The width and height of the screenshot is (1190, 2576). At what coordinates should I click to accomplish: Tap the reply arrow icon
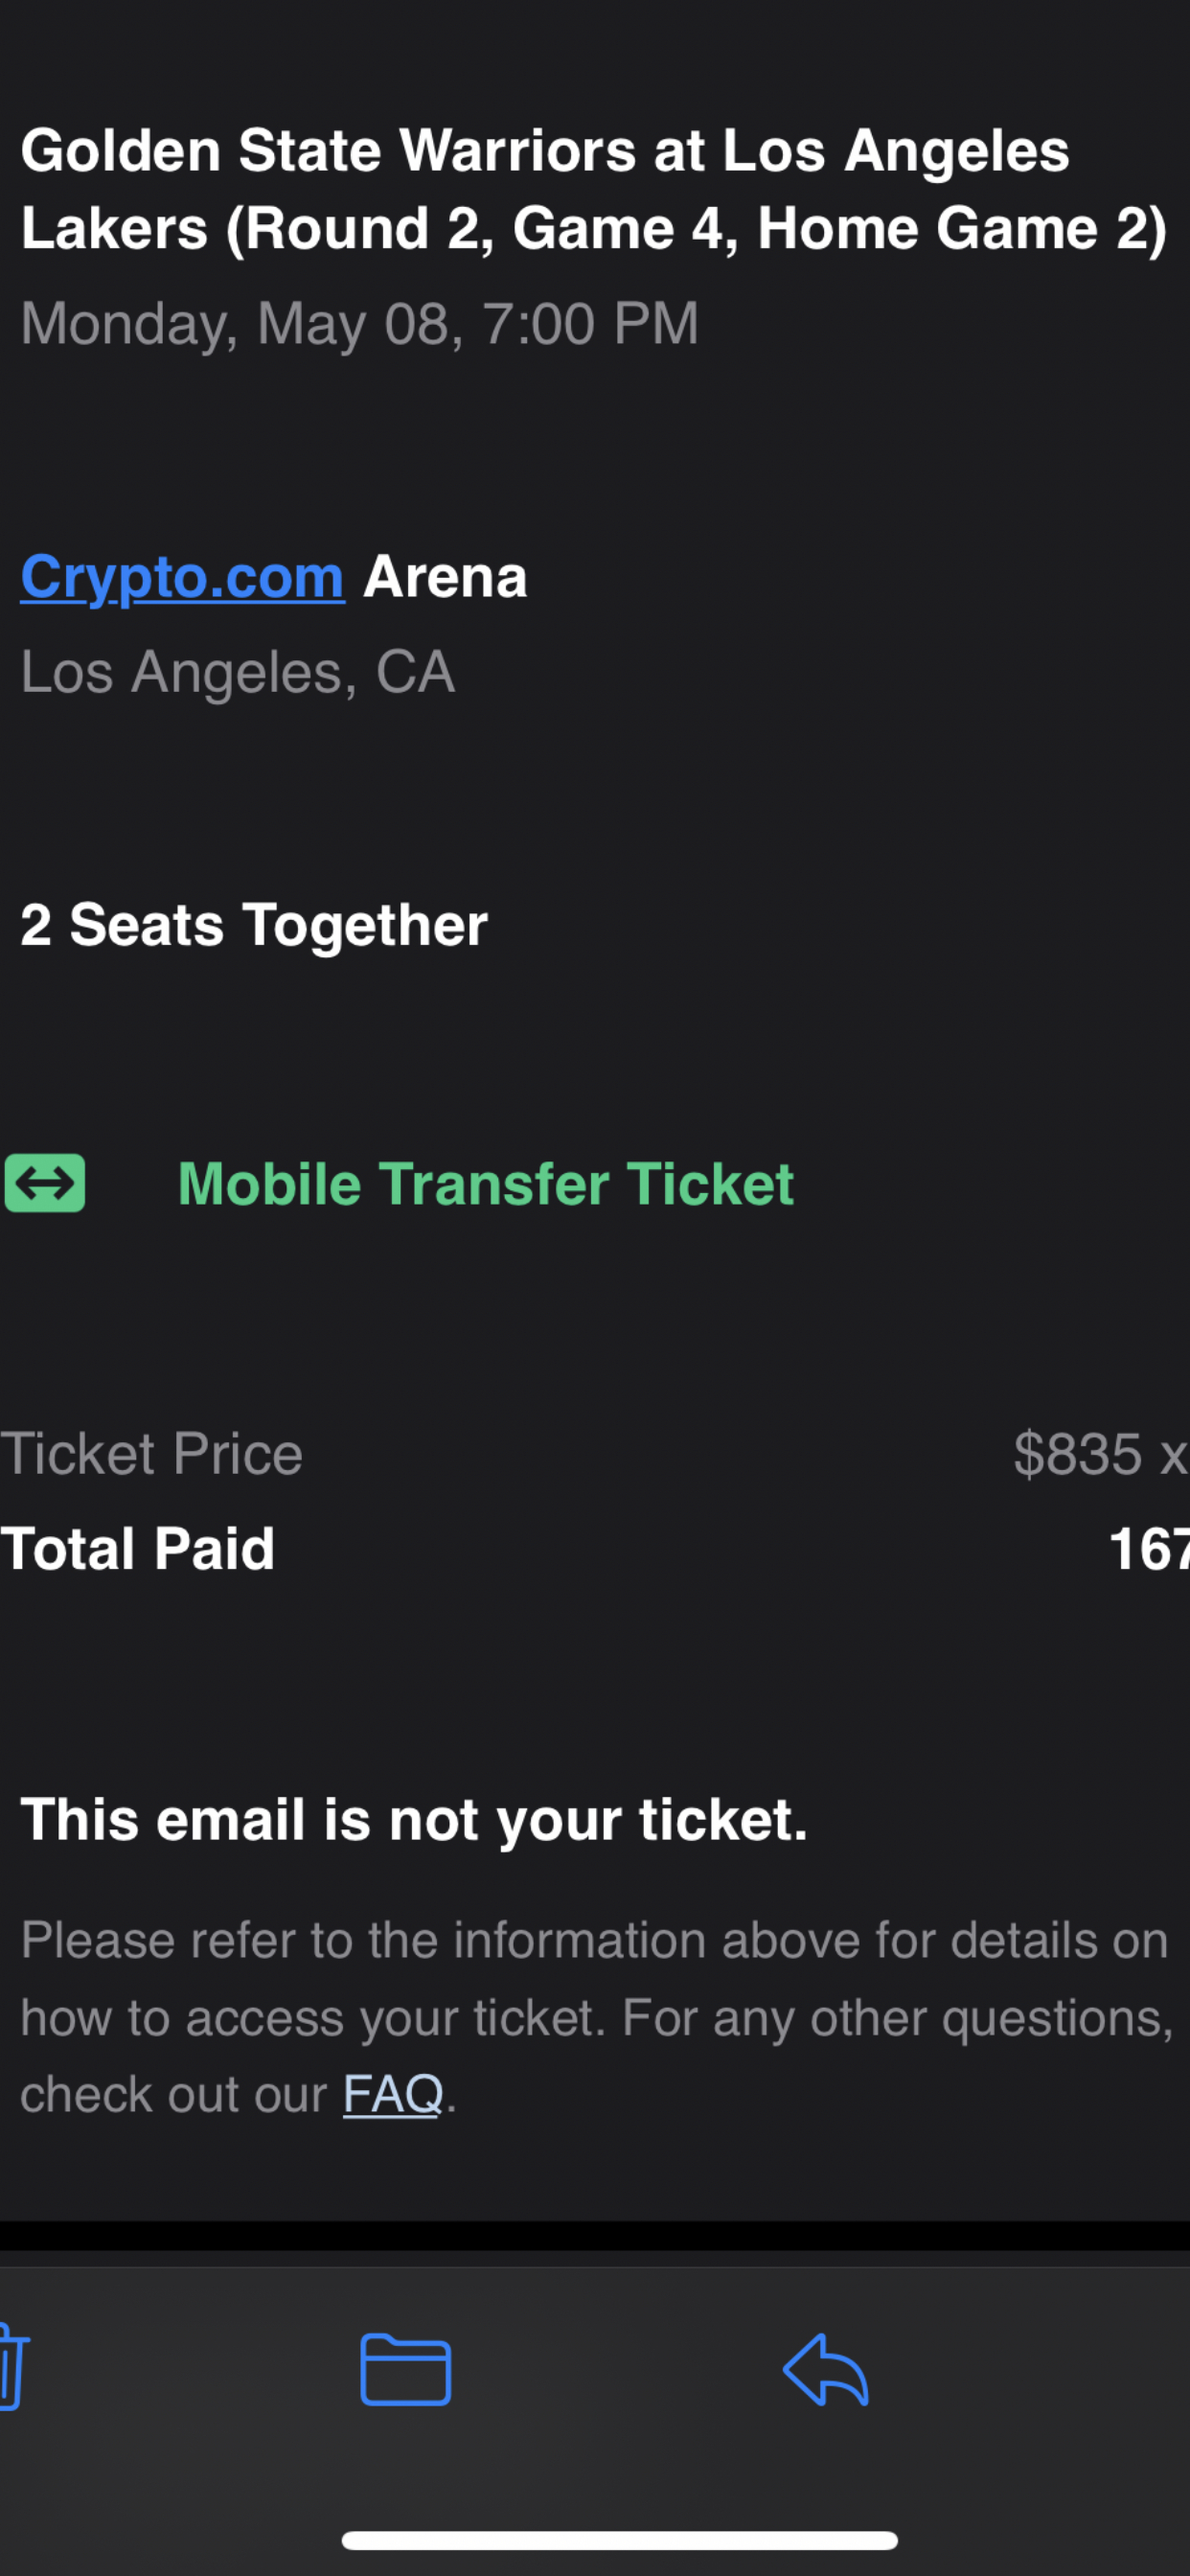pyautogui.click(x=826, y=2369)
